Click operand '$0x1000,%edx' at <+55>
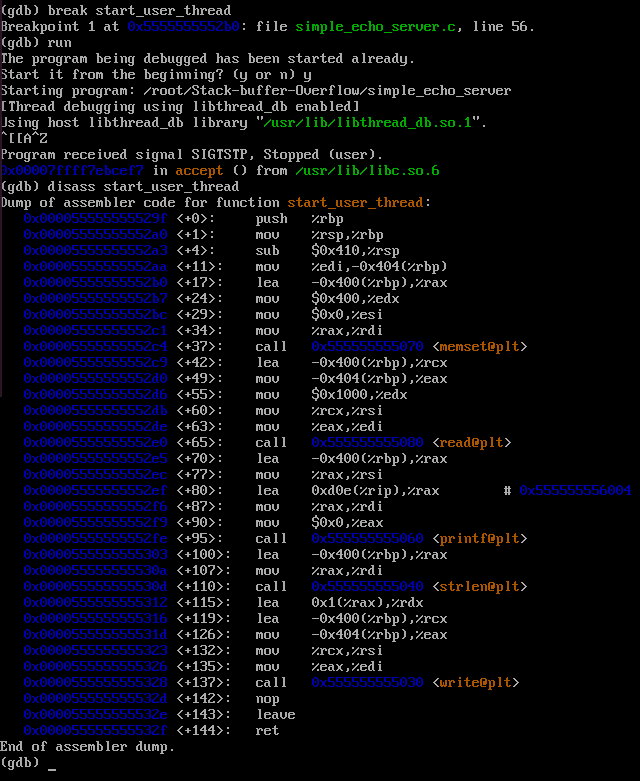Screen dimensions: 640x781 point(359,394)
